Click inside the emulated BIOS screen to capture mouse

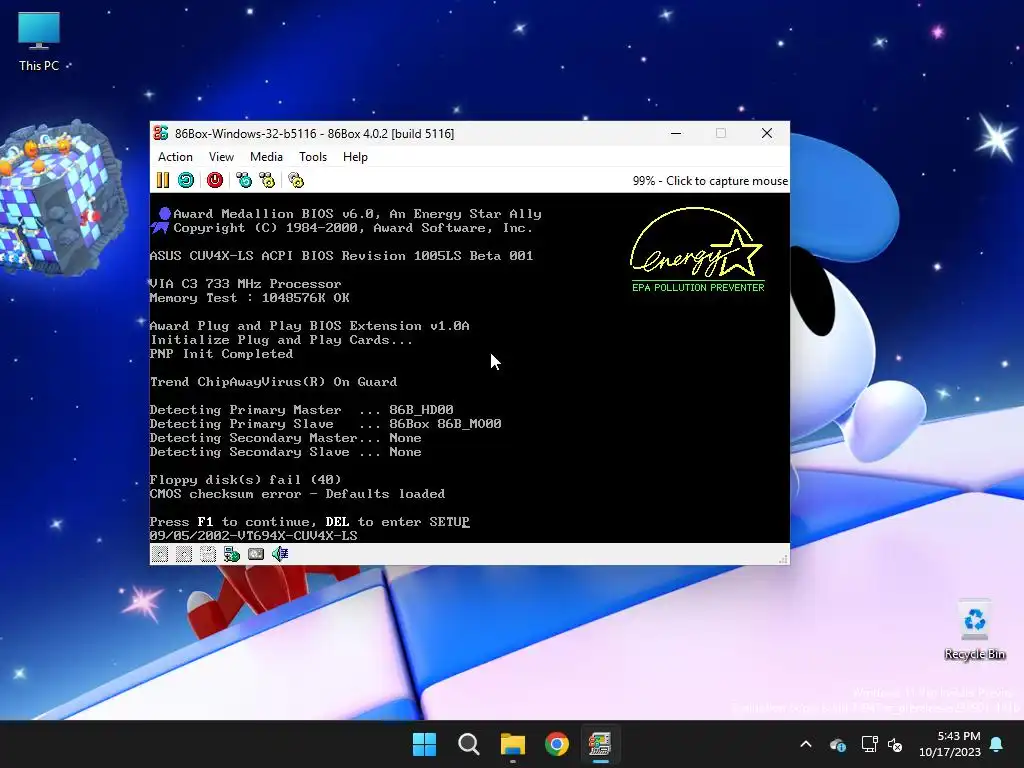point(470,368)
